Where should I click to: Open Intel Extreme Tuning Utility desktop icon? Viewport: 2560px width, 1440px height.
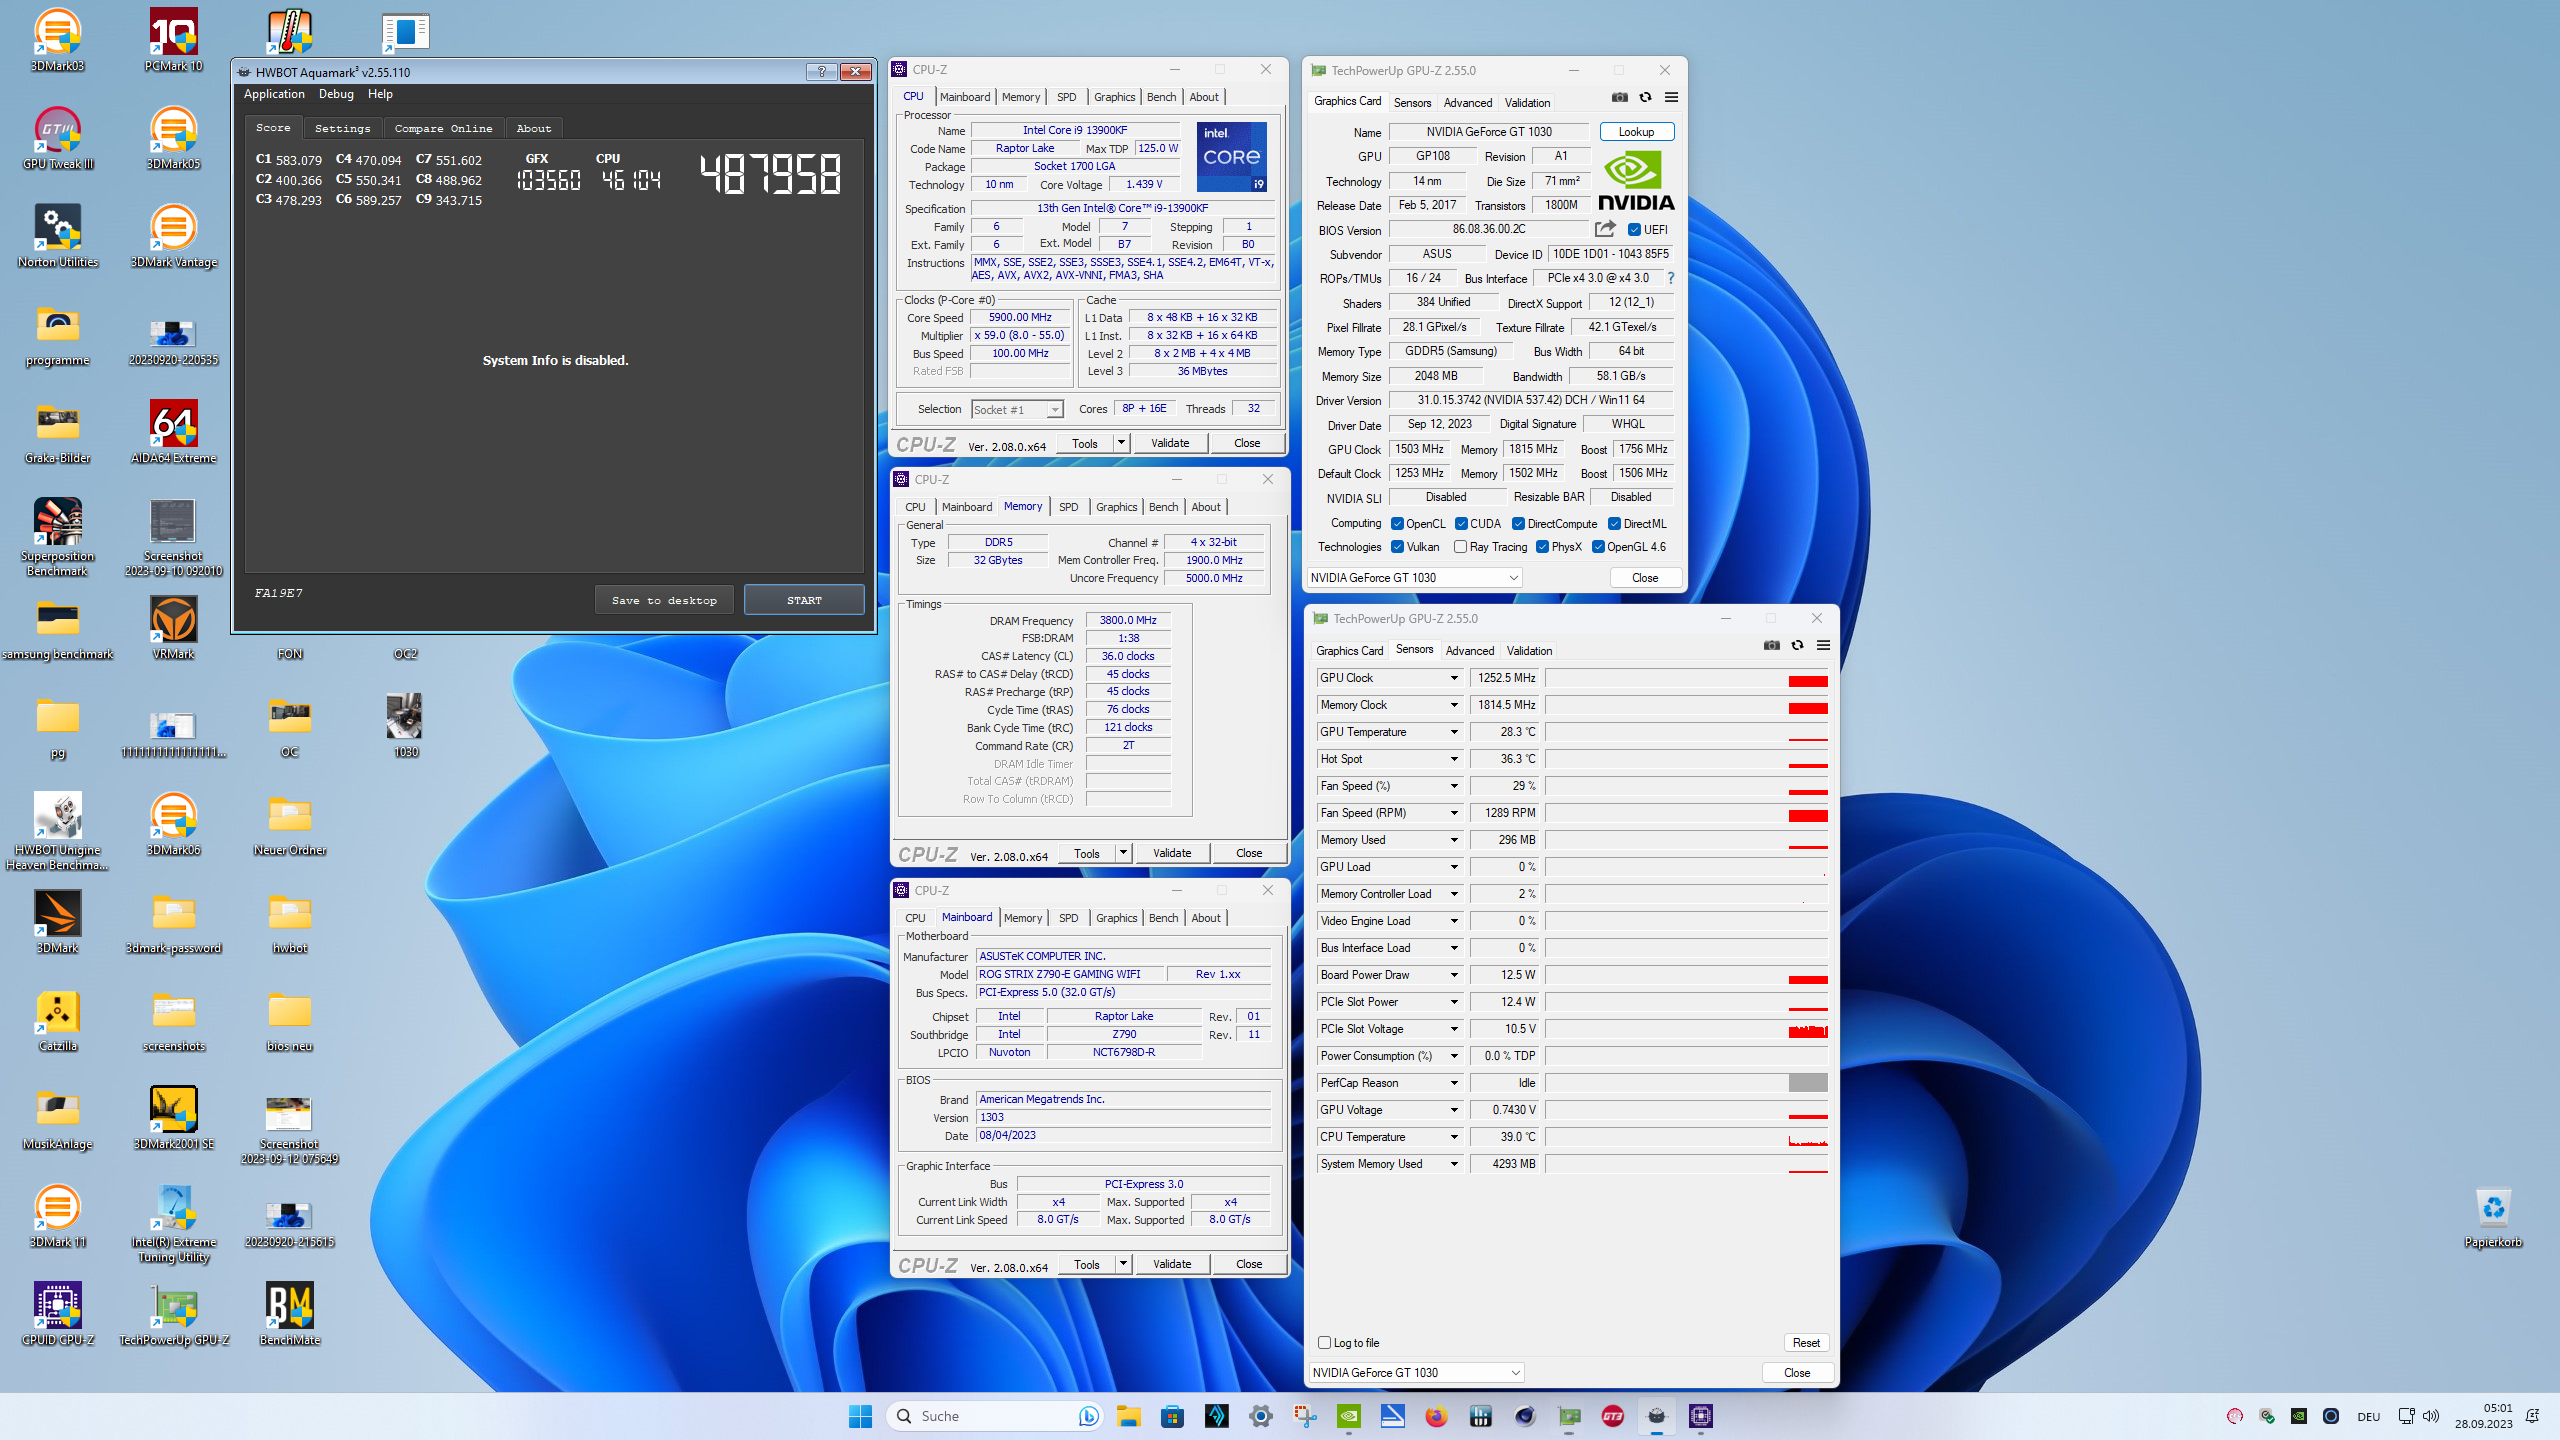click(x=173, y=1224)
